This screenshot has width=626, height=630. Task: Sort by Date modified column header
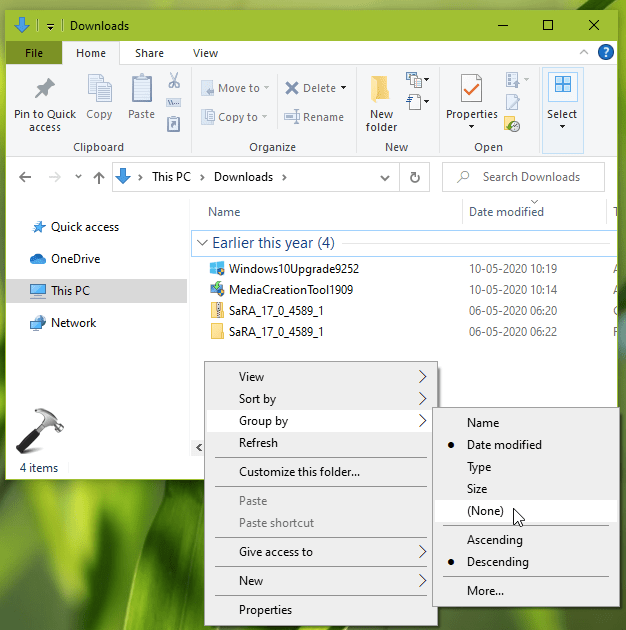[506, 212]
